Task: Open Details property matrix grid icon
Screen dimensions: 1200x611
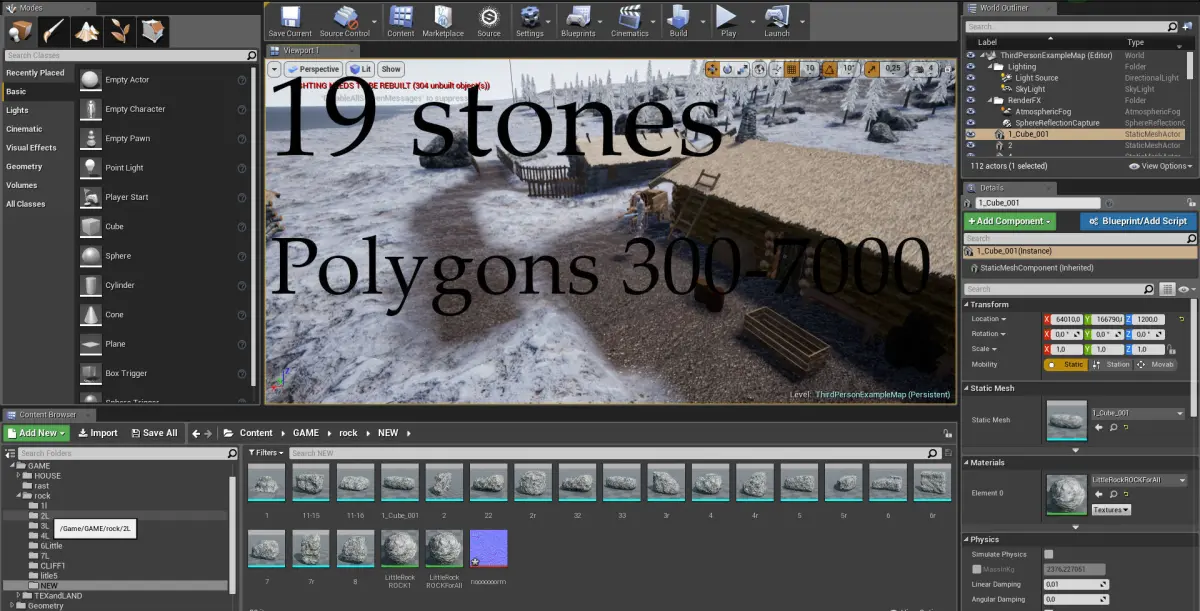Action: tap(1166, 289)
